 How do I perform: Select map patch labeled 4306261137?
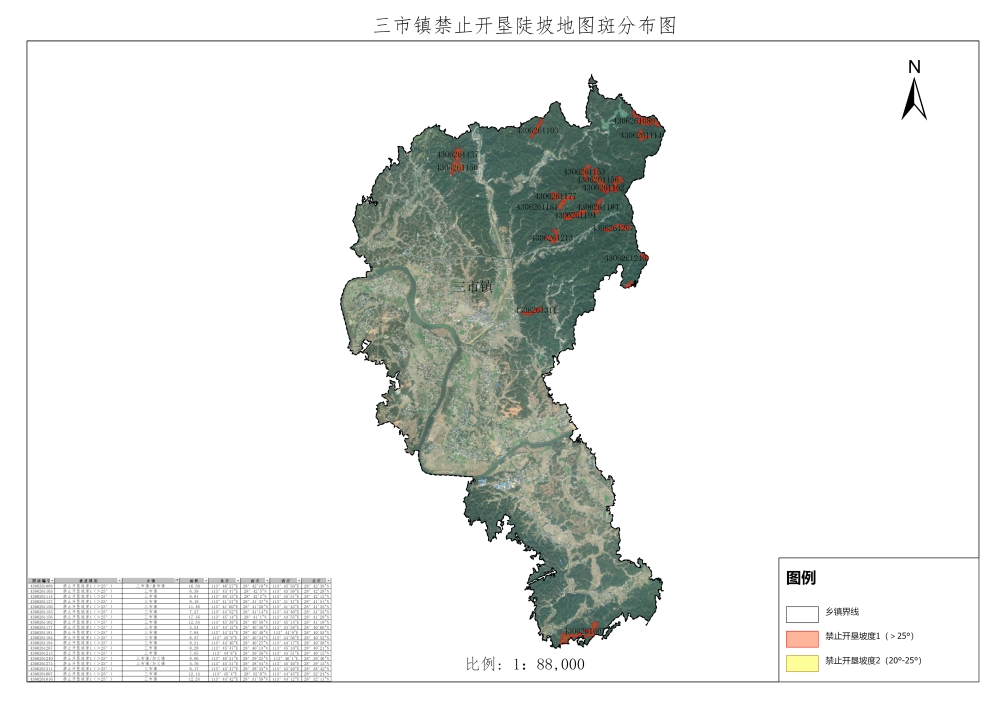point(456,156)
